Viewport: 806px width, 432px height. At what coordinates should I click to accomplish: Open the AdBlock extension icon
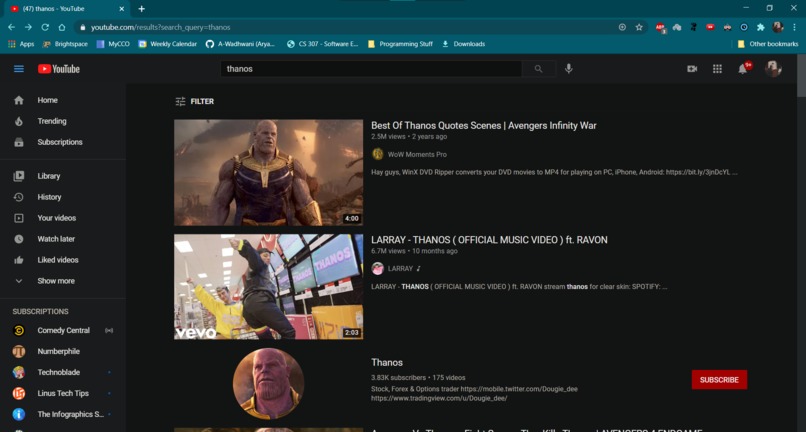(661, 28)
